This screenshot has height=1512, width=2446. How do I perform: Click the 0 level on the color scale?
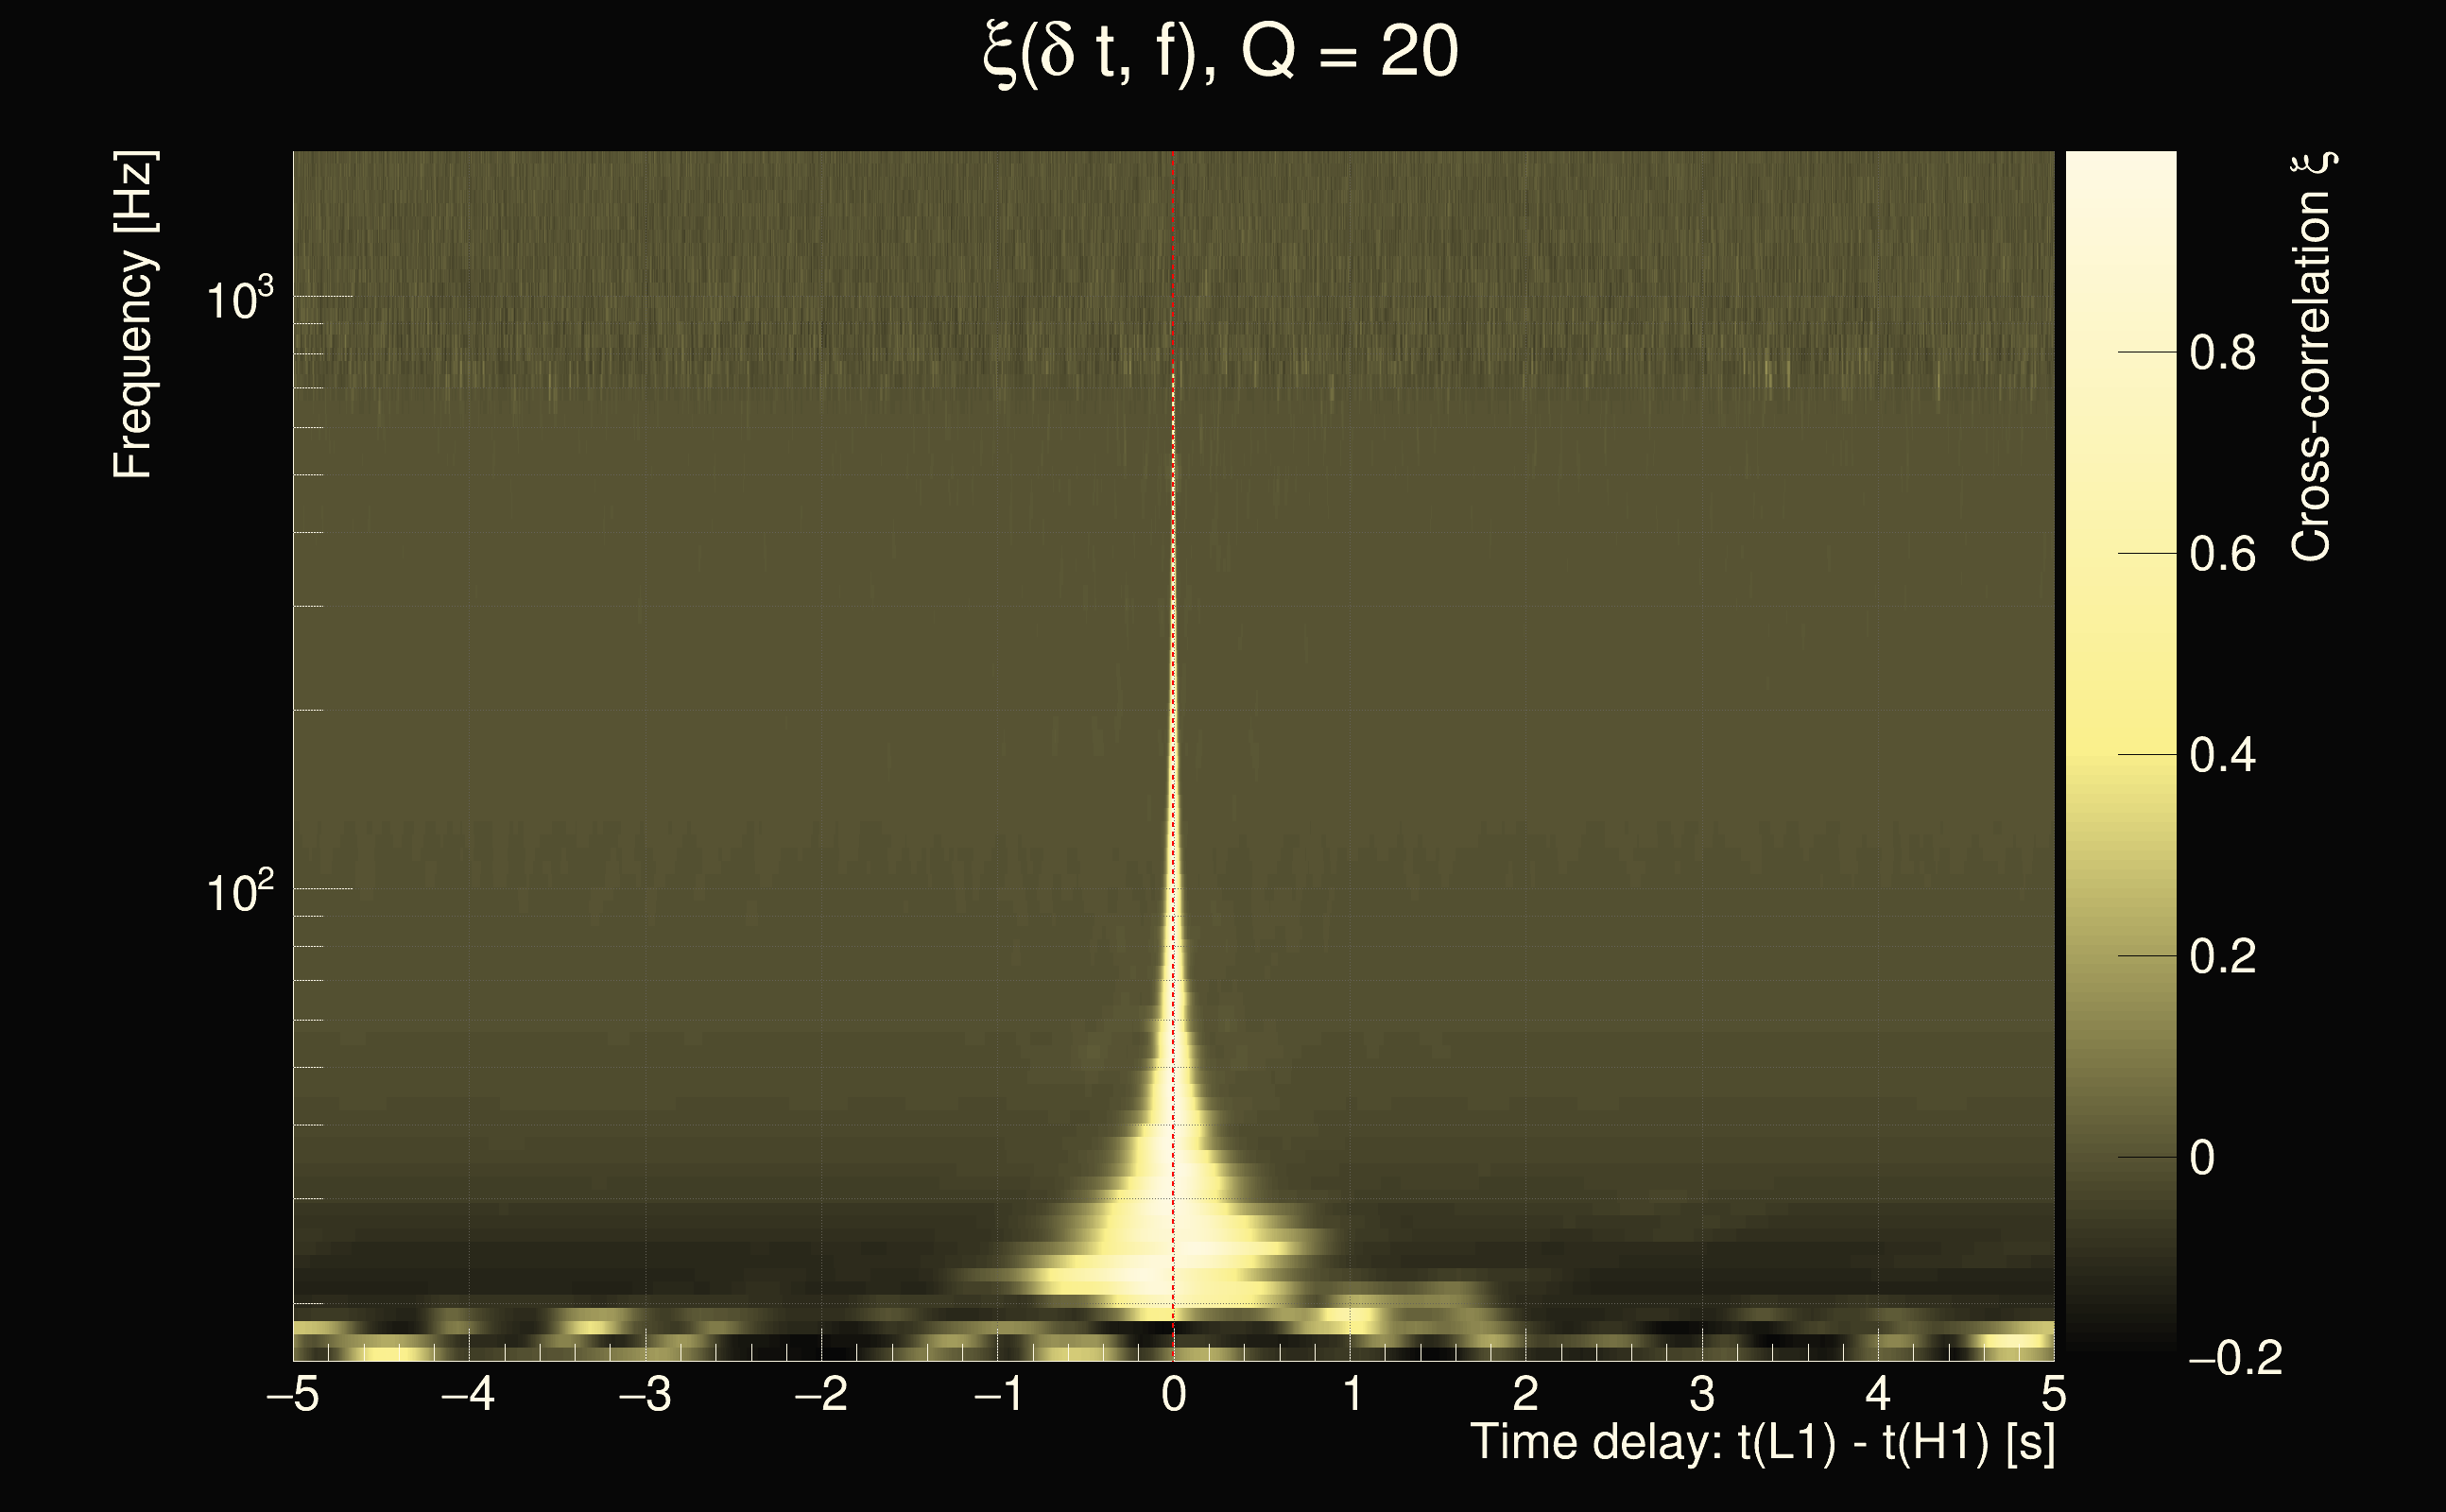coord(2202,1158)
